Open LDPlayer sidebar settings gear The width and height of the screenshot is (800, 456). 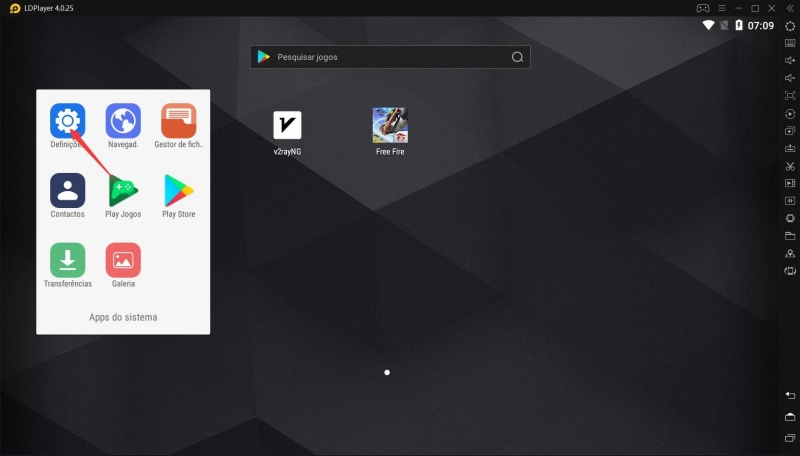point(790,27)
